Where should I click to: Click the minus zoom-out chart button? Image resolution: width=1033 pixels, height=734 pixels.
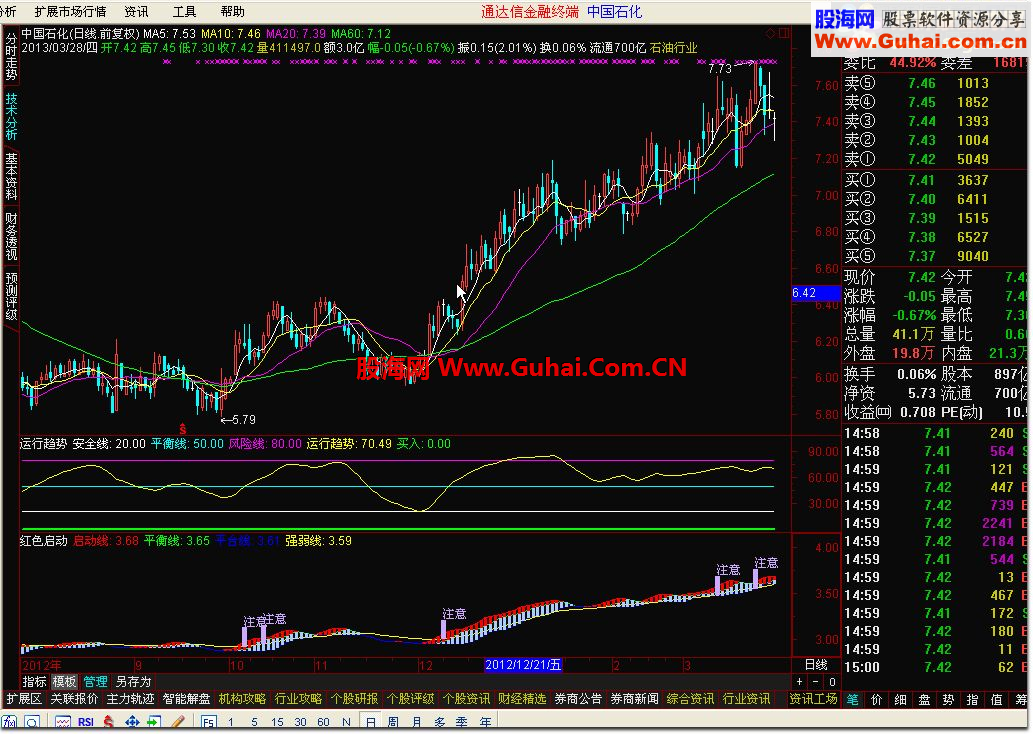point(816,682)
